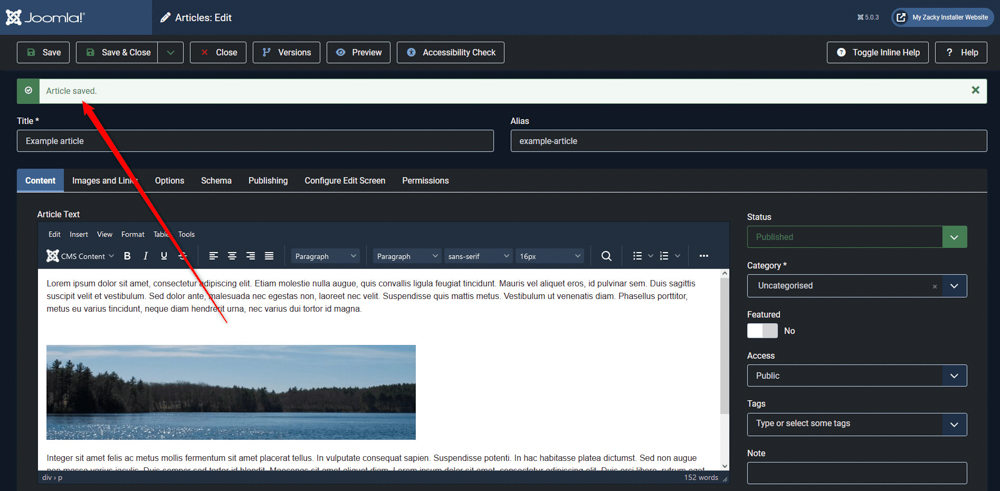Open the find and replace search icon
This screenshot has width=1000, height=491.
(606, 256)
